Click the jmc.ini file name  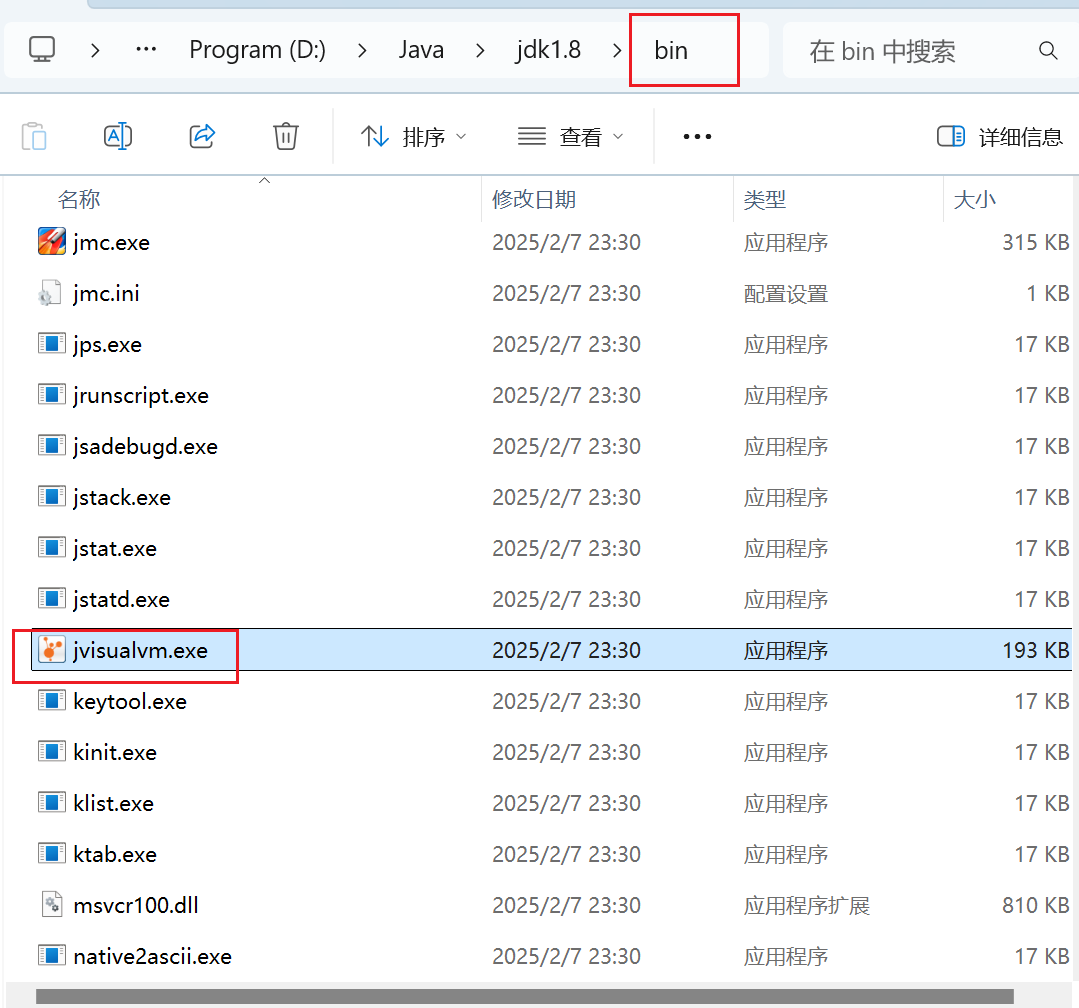107,294
